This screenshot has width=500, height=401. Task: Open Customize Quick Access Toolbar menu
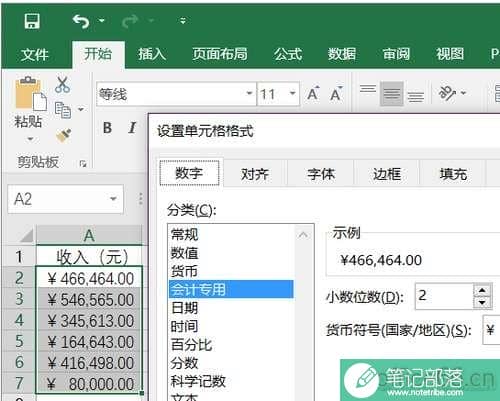[183, 21]
